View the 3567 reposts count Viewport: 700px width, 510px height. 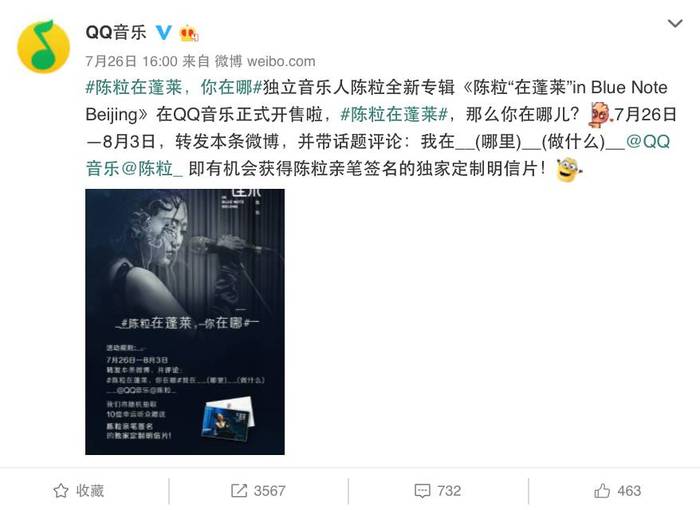(269, 491)
